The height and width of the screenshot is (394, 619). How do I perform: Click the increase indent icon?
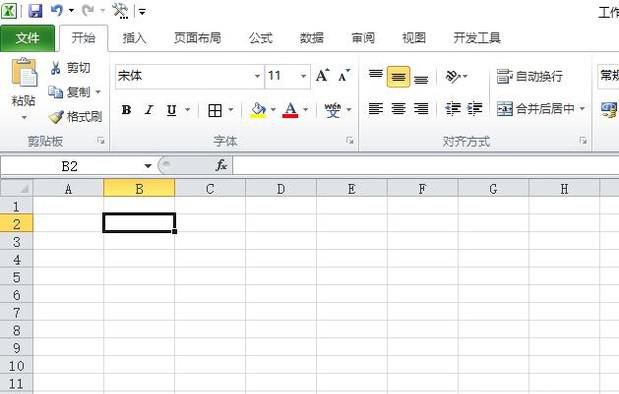pyautogui.click(x=475, y=108)
